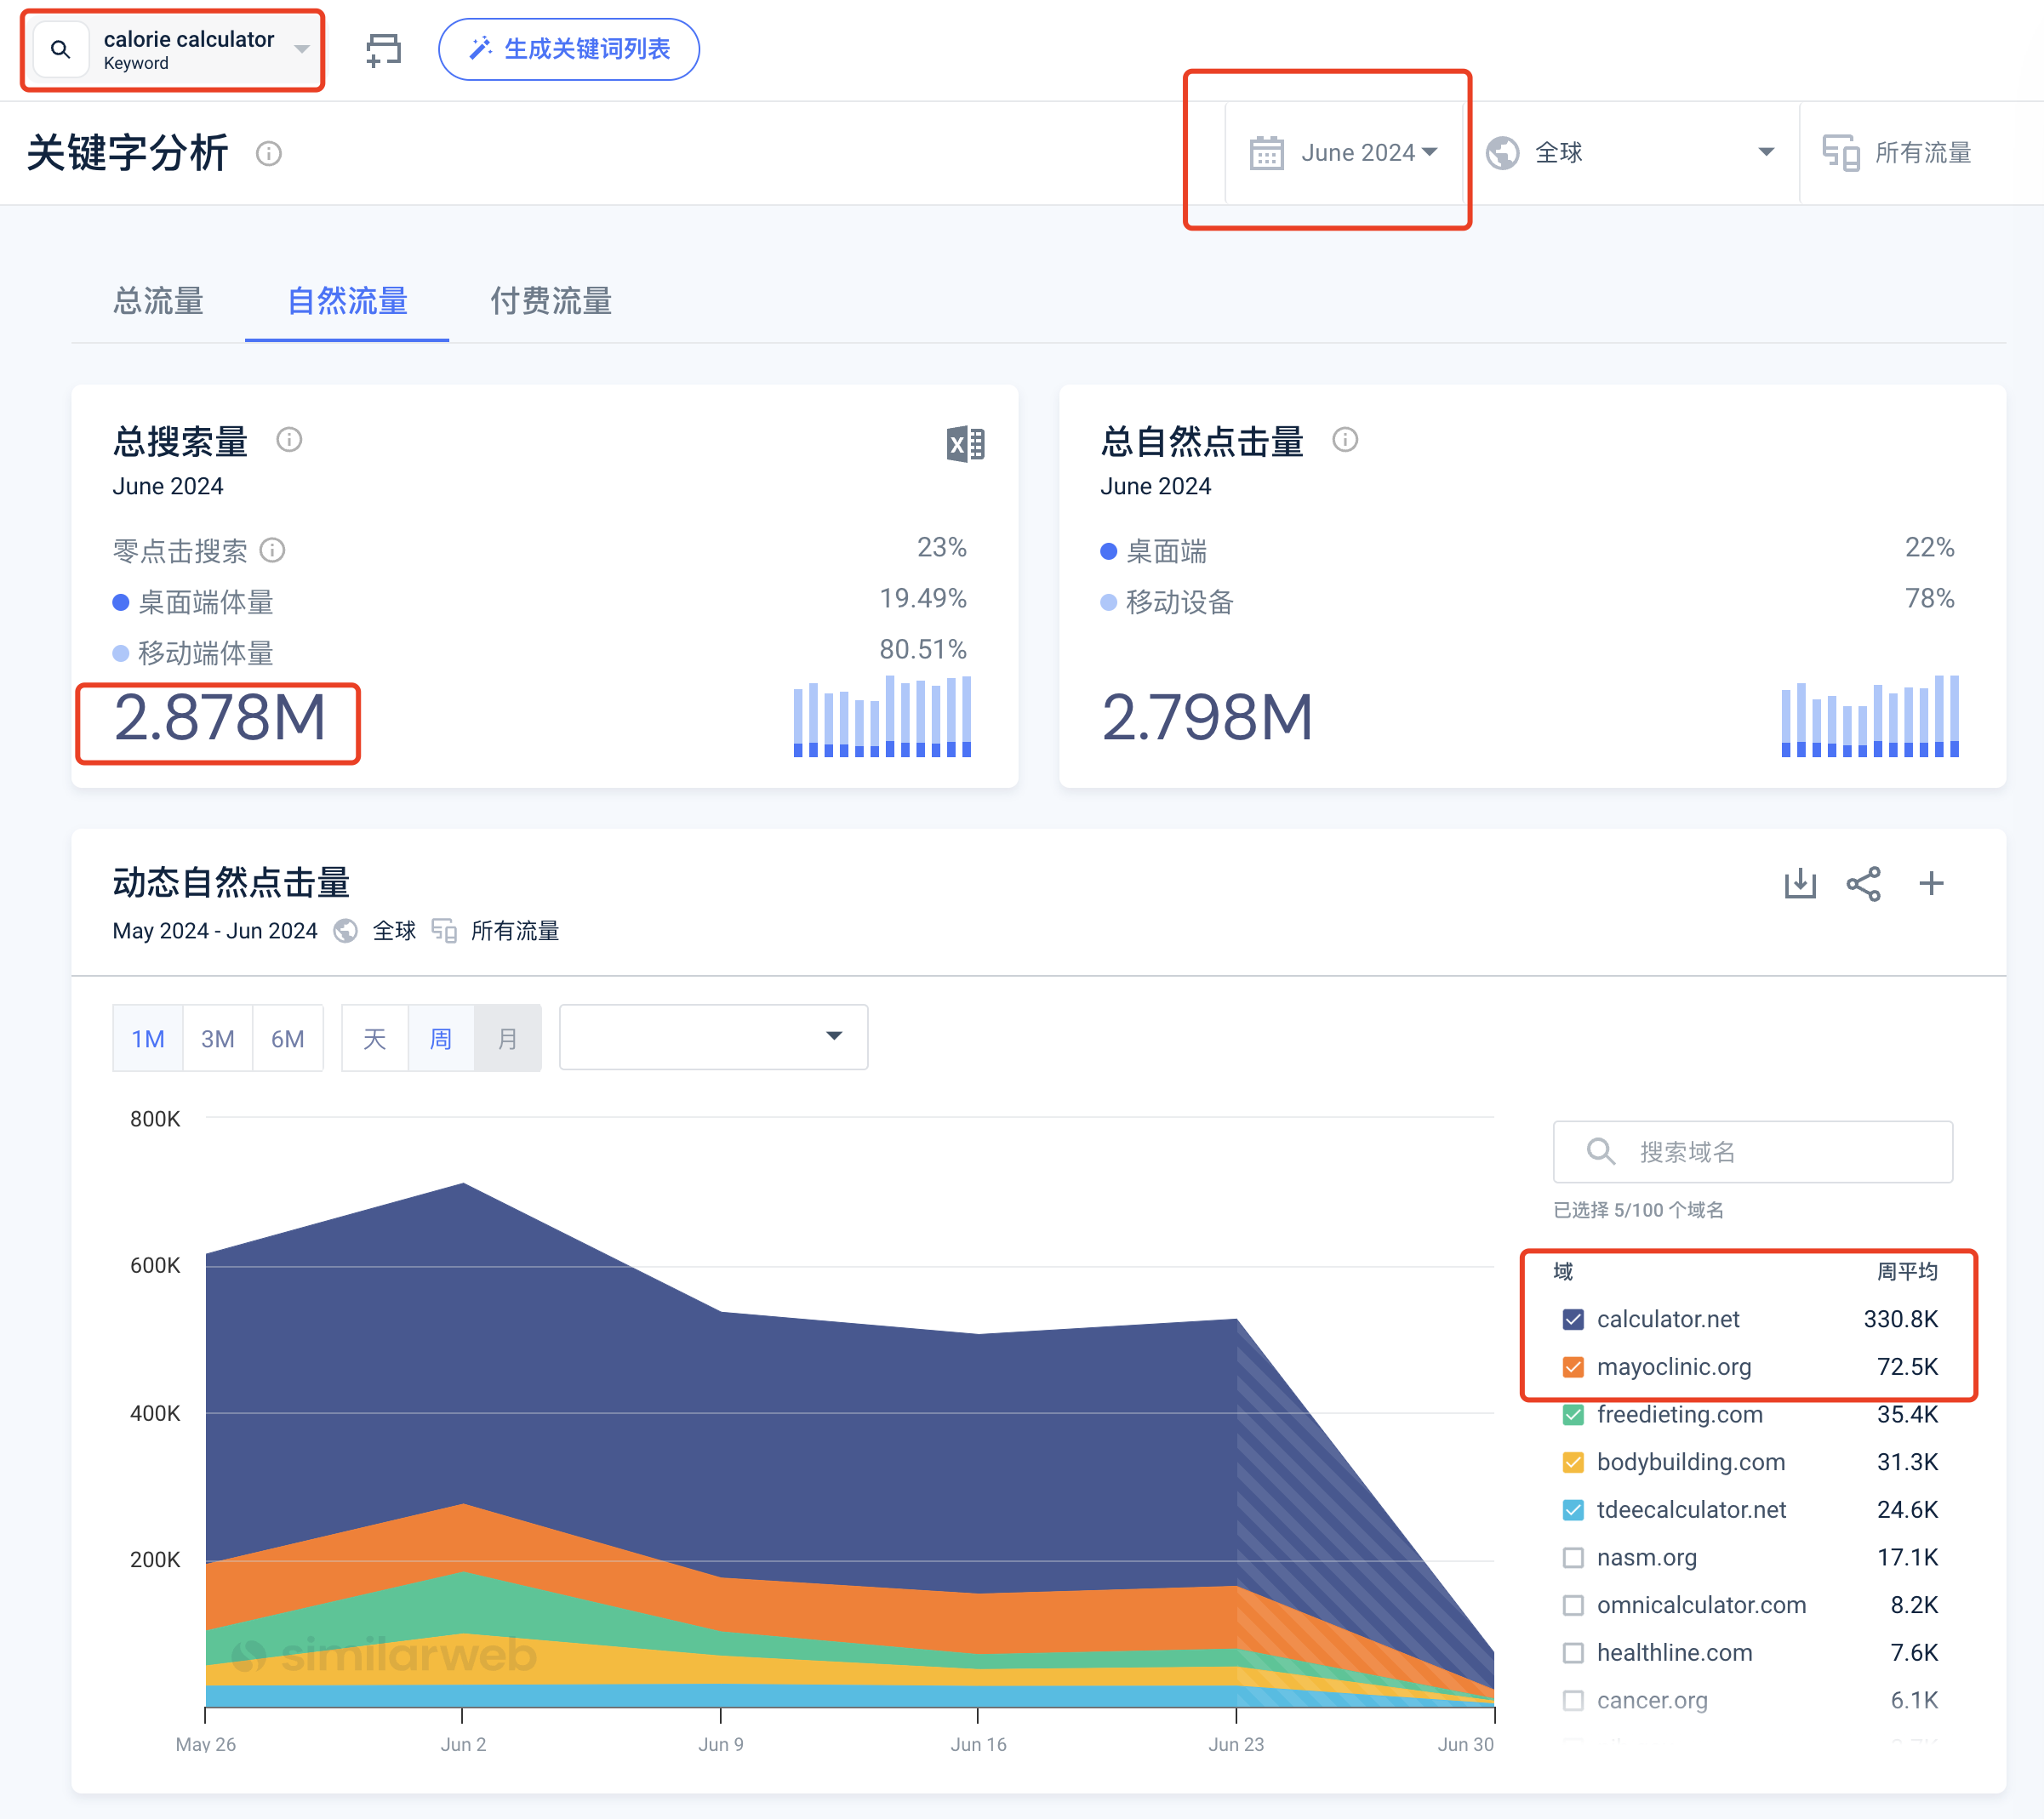Click the 搜索域名 search field
The width and height of the screenshot is (2044, 1819).
pyautogui.click(x=1752, y=1151)
